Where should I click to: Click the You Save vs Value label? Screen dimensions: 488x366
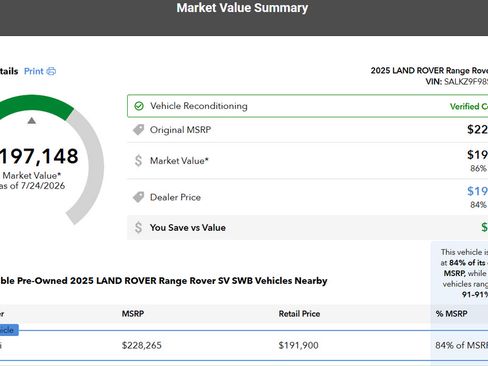pos(188,228)
